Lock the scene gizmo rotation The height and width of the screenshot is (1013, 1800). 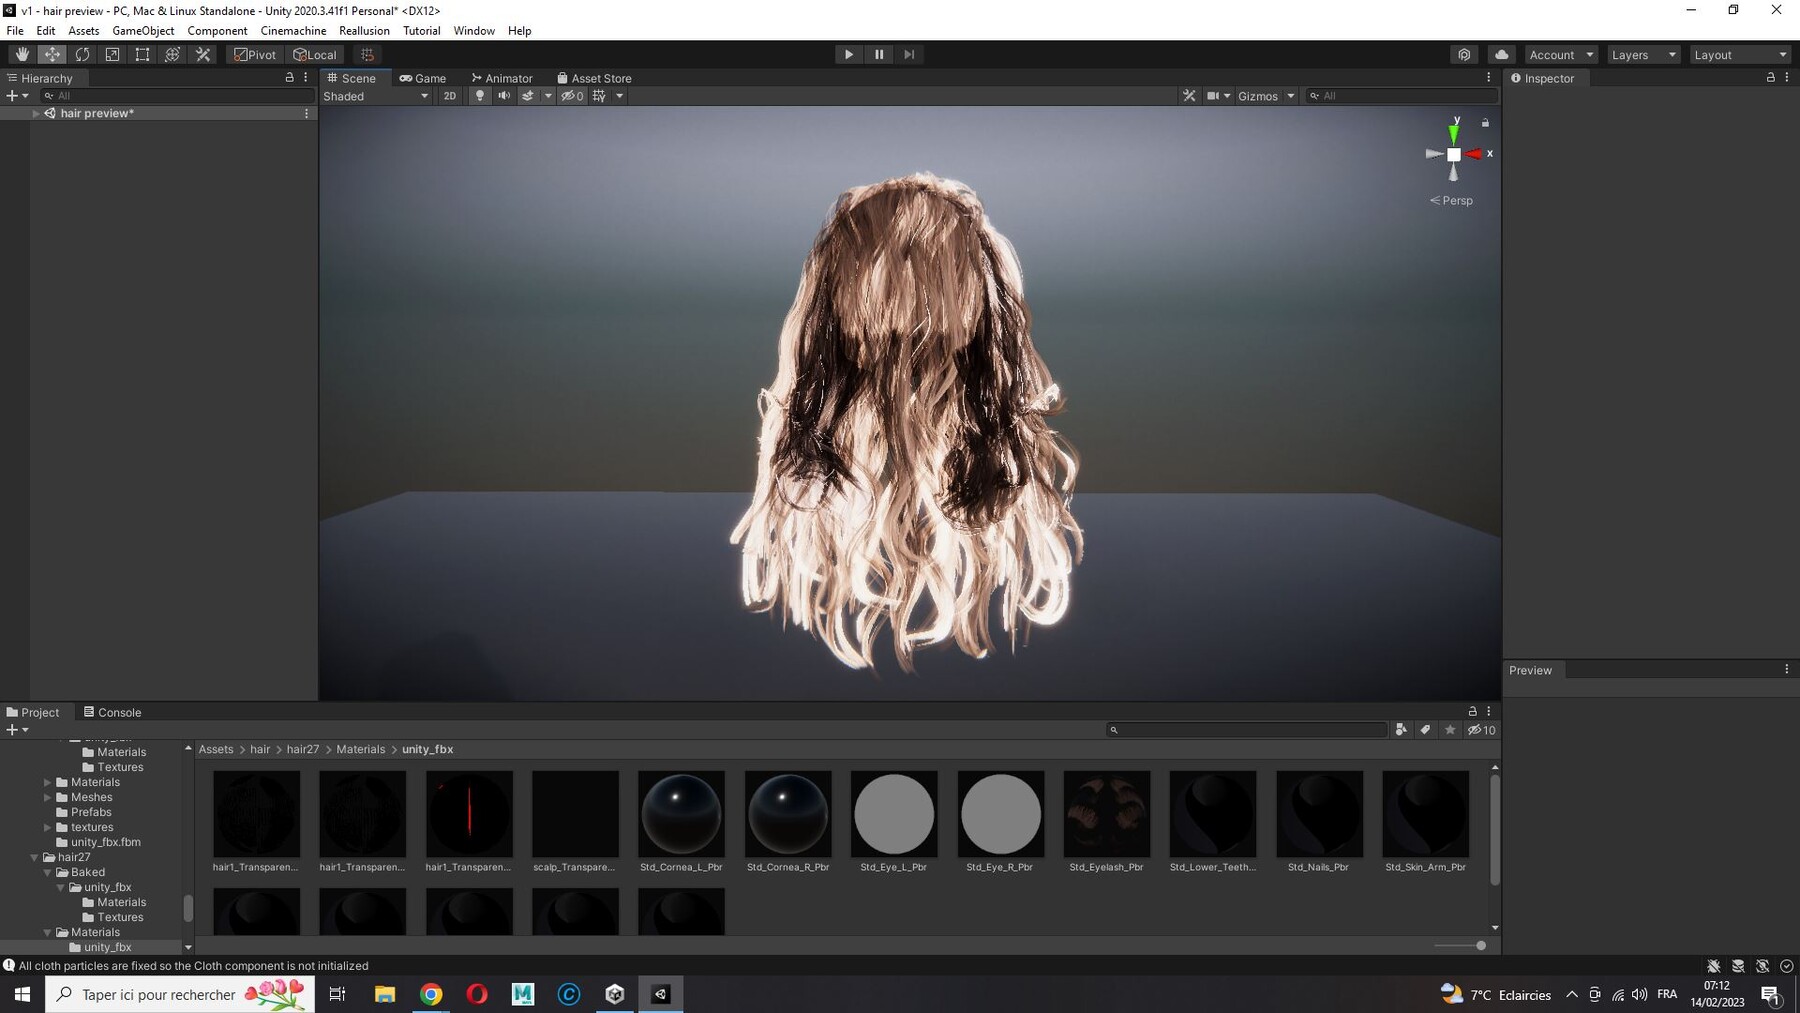[1485, 123]
